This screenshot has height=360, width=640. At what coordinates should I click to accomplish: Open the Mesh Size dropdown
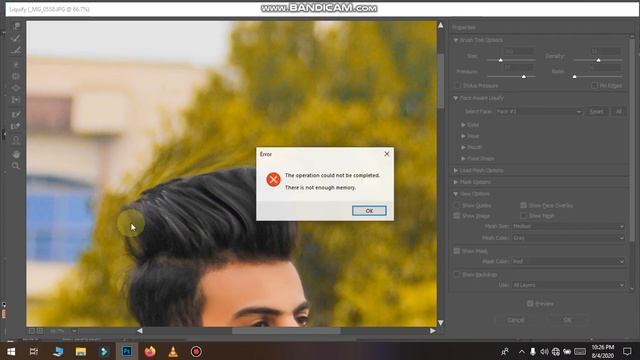[568, 226]
